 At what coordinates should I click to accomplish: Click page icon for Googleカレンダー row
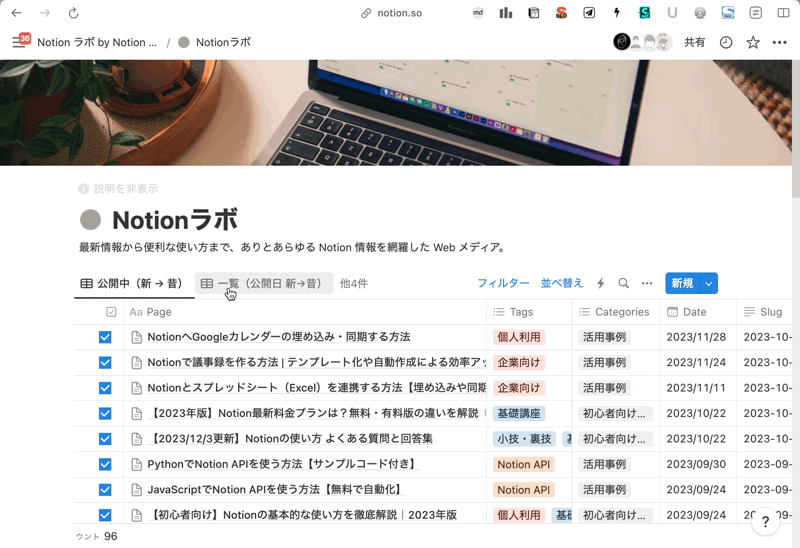(x=136, y=337)
